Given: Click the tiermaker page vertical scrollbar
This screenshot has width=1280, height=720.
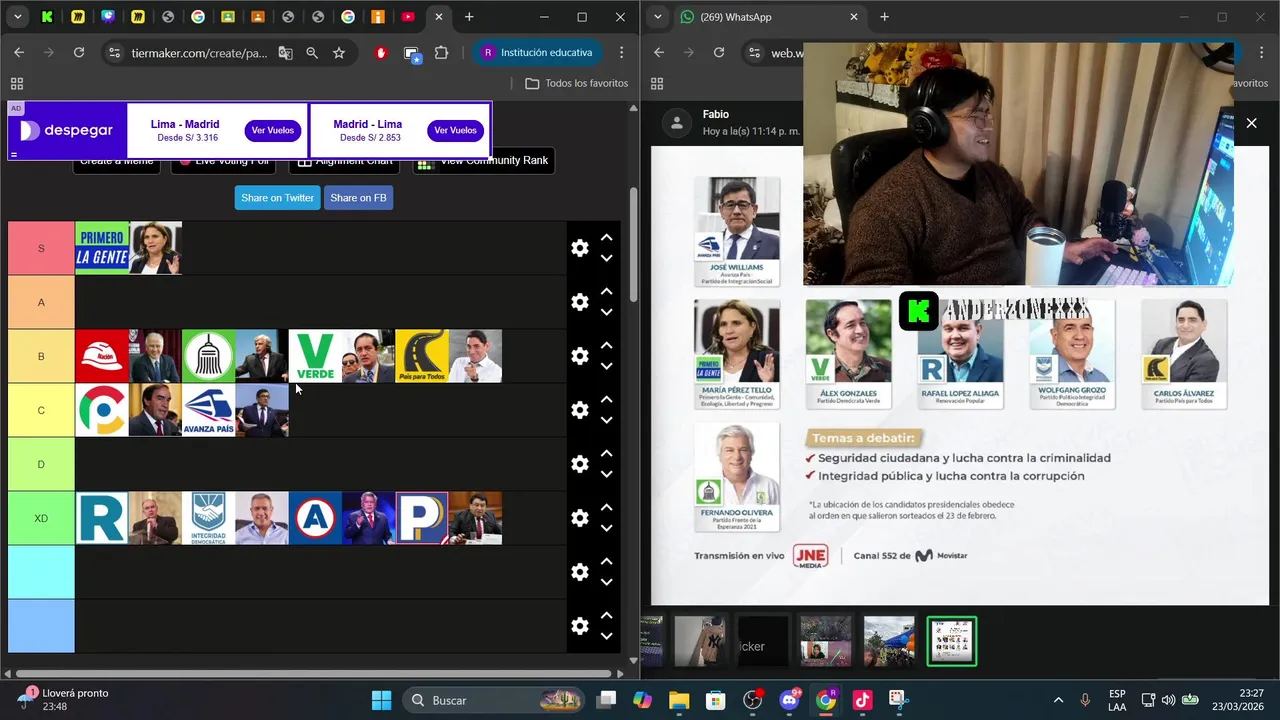Looking at the screenshot, I should pyautogui.click(x=633, y=245).
